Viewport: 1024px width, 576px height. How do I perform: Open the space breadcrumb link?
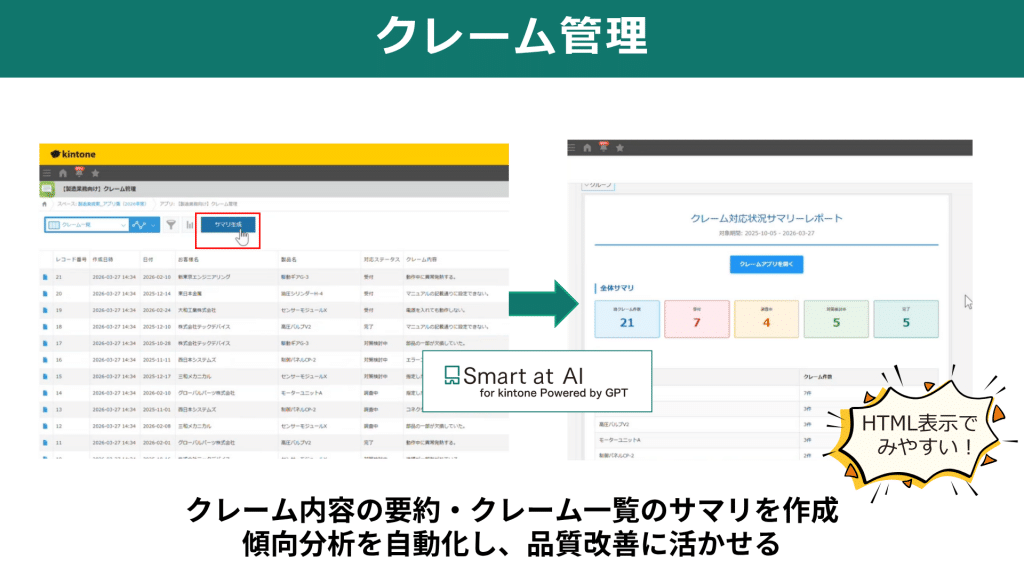(101, 204)
